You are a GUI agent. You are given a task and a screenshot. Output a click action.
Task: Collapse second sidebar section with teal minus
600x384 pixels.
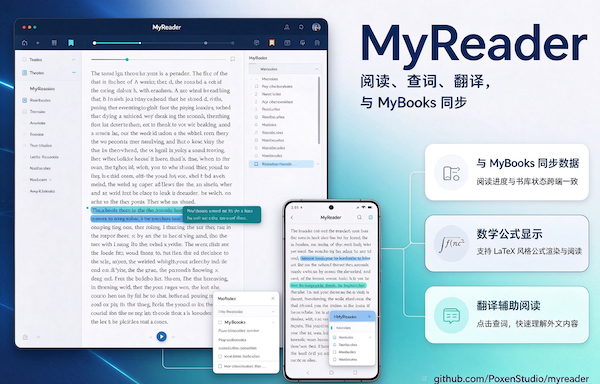point(73,73)
